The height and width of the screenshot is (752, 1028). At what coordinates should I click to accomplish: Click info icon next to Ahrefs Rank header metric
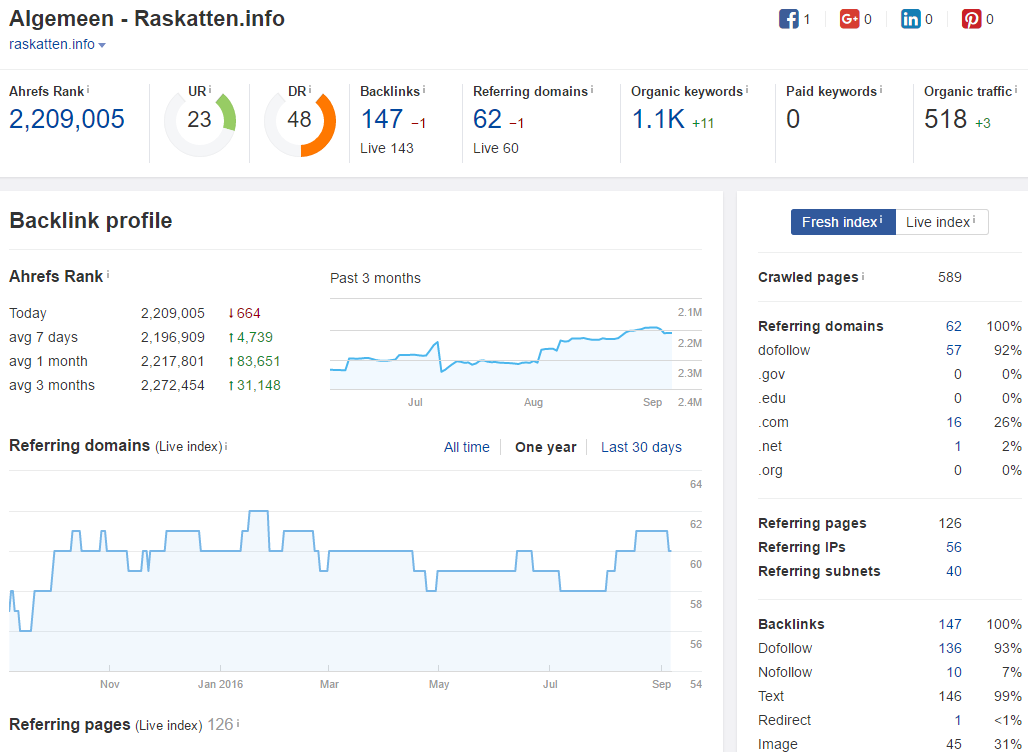[x=88, y=89]
